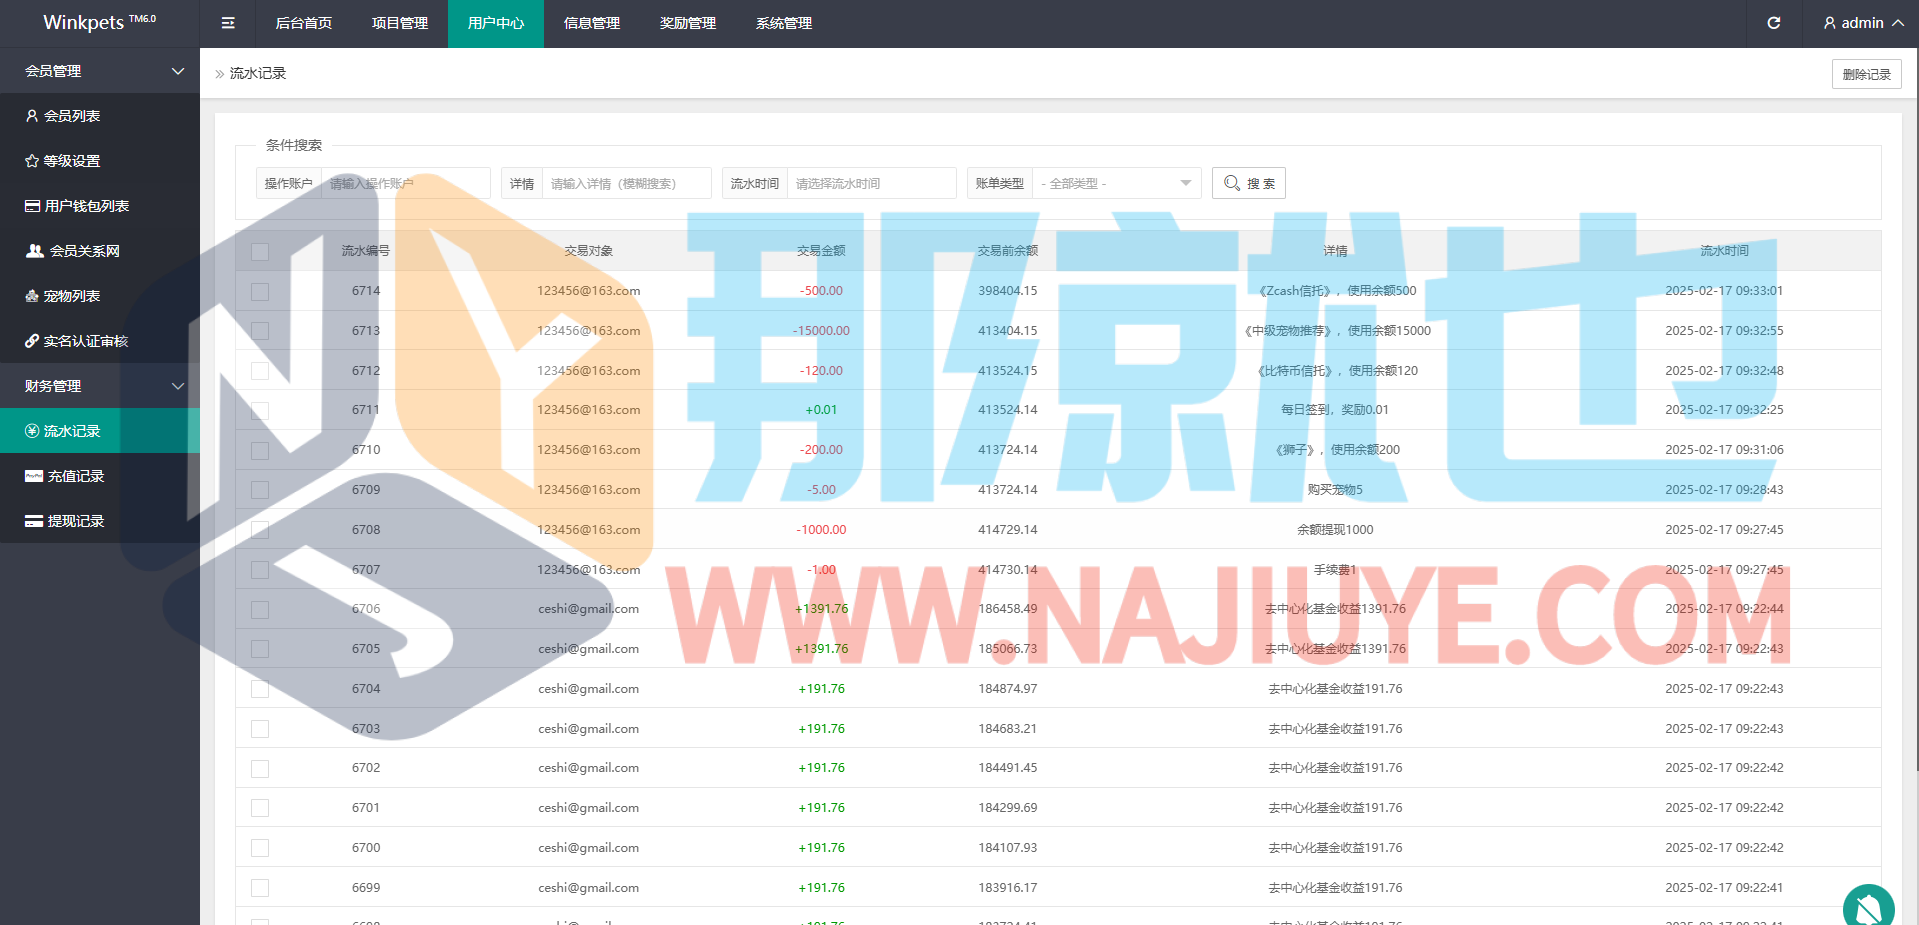Collapse the 会员管理 sidebar section
The image size is (1919, 925).
coord(178,71)
